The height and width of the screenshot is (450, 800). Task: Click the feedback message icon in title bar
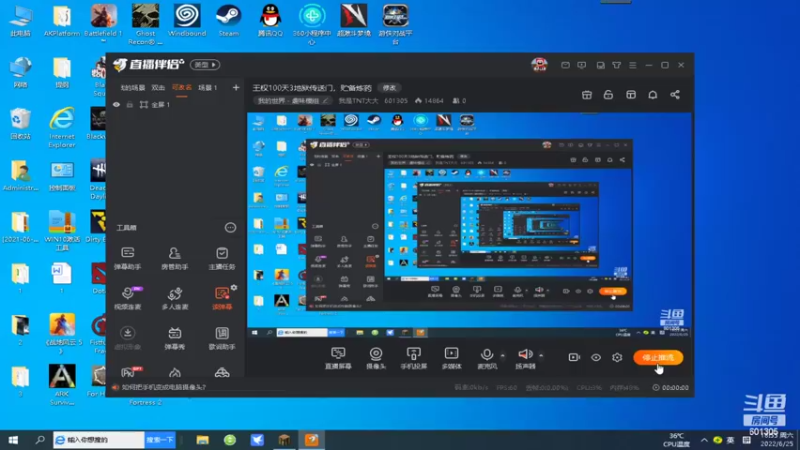coord(582,65)
